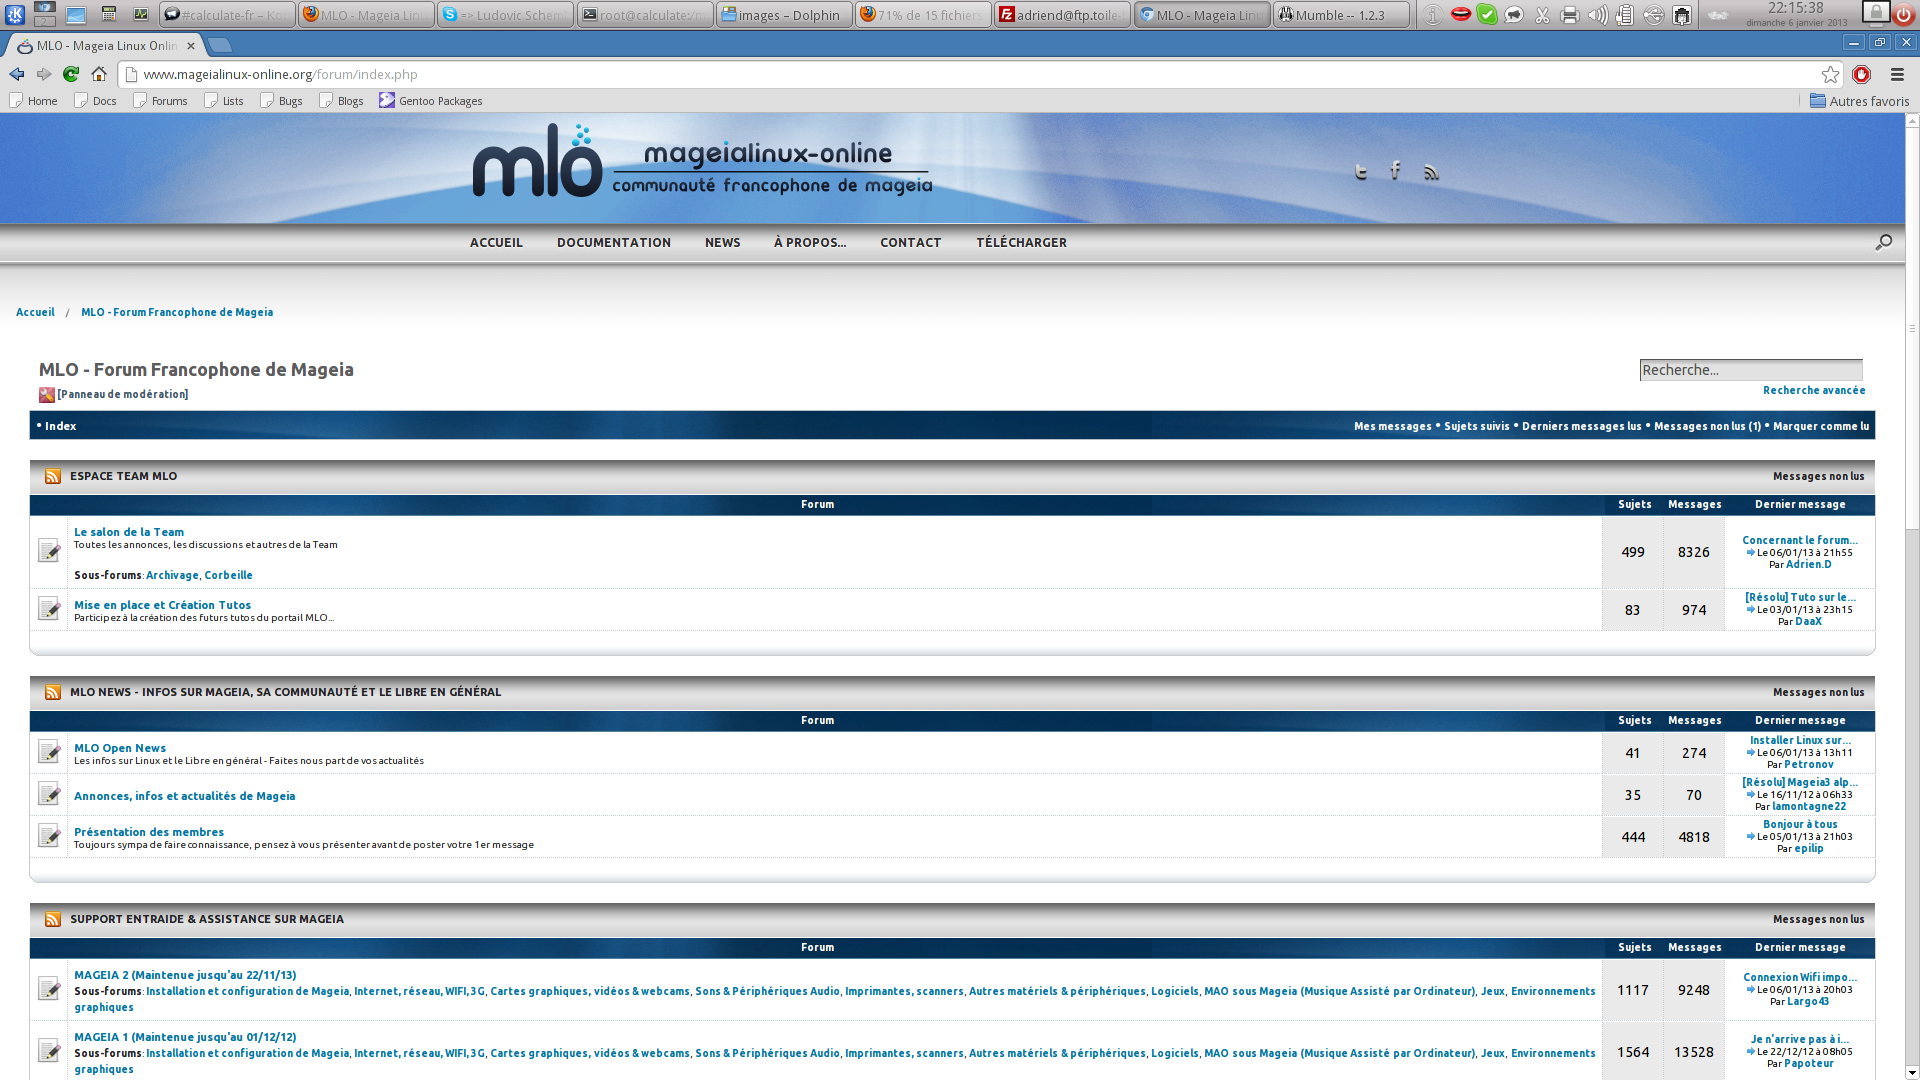Image resolution: width=1920 pixels, height=1080 pixels.
Task: Switch to the FileZilla adriend@ftp window
Action: [1063, 15]
